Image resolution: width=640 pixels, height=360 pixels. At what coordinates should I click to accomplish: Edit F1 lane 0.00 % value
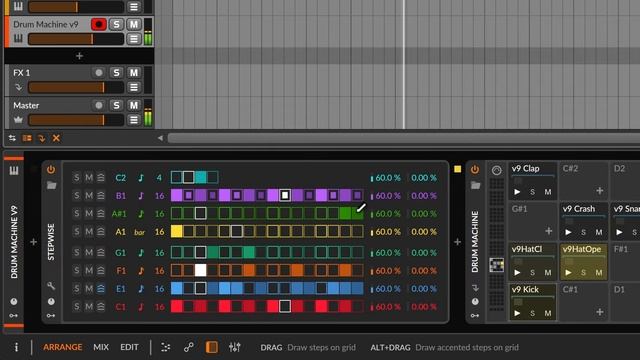coord(424,271)
